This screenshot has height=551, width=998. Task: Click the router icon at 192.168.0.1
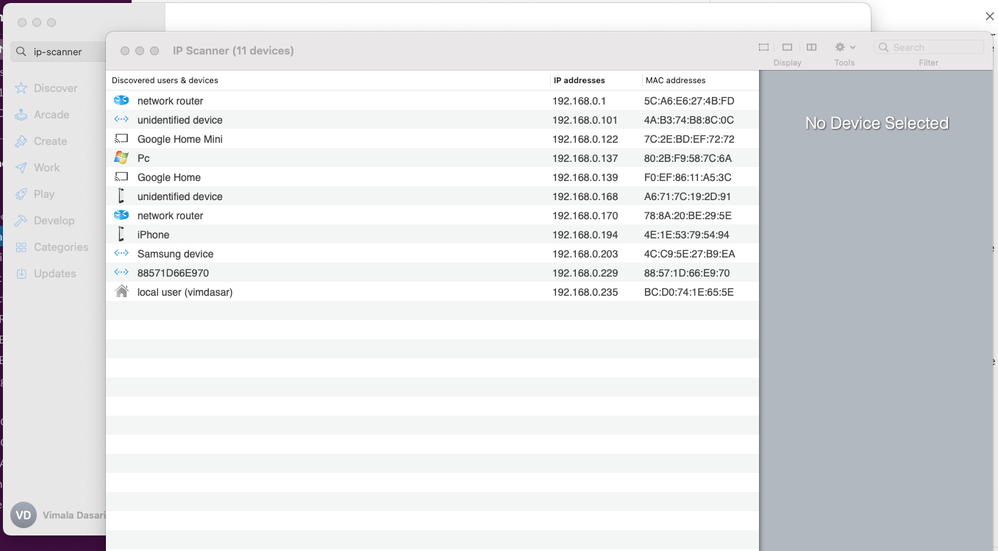121,101
